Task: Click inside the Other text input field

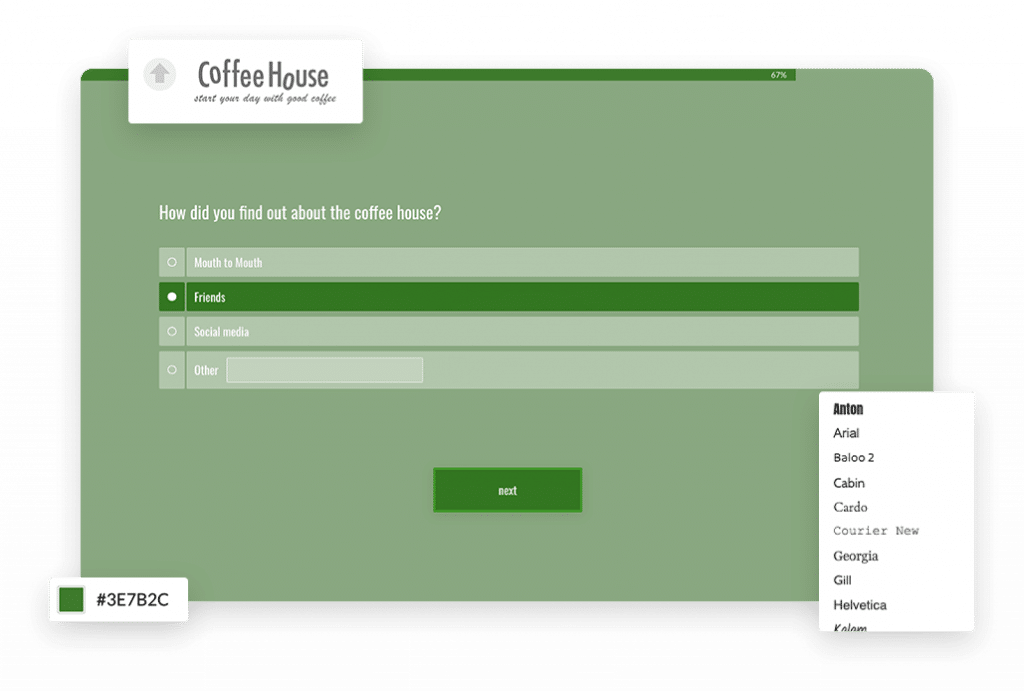Action: click(x=327, y=369)
